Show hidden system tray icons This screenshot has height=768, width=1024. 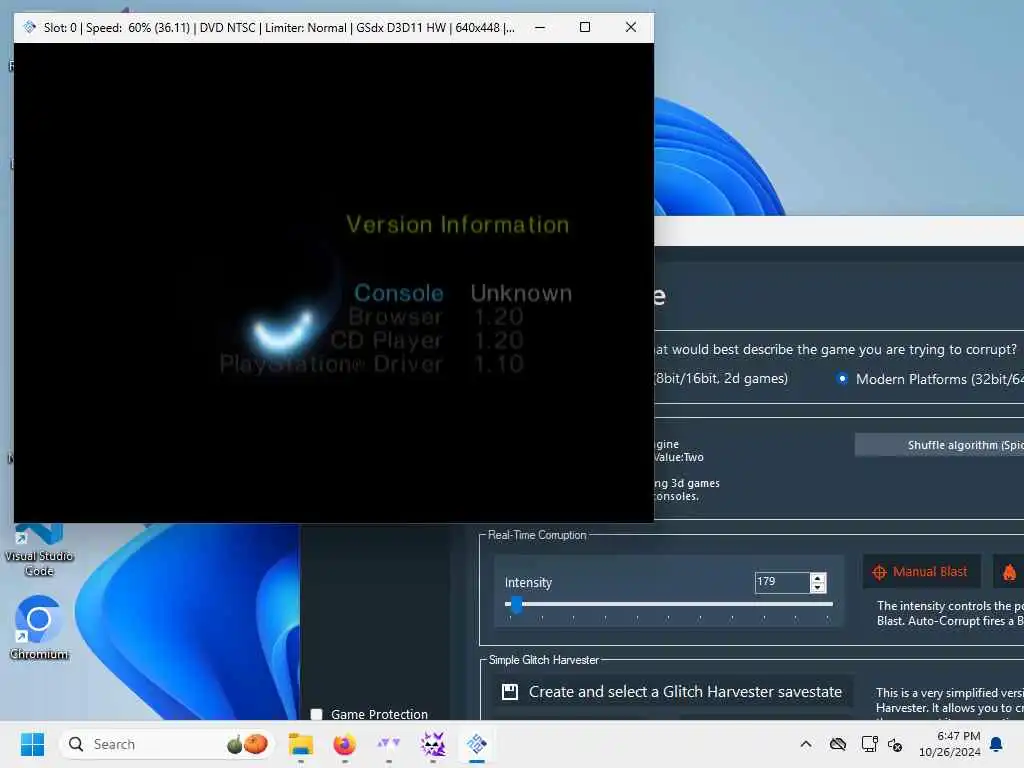(806, 744)
